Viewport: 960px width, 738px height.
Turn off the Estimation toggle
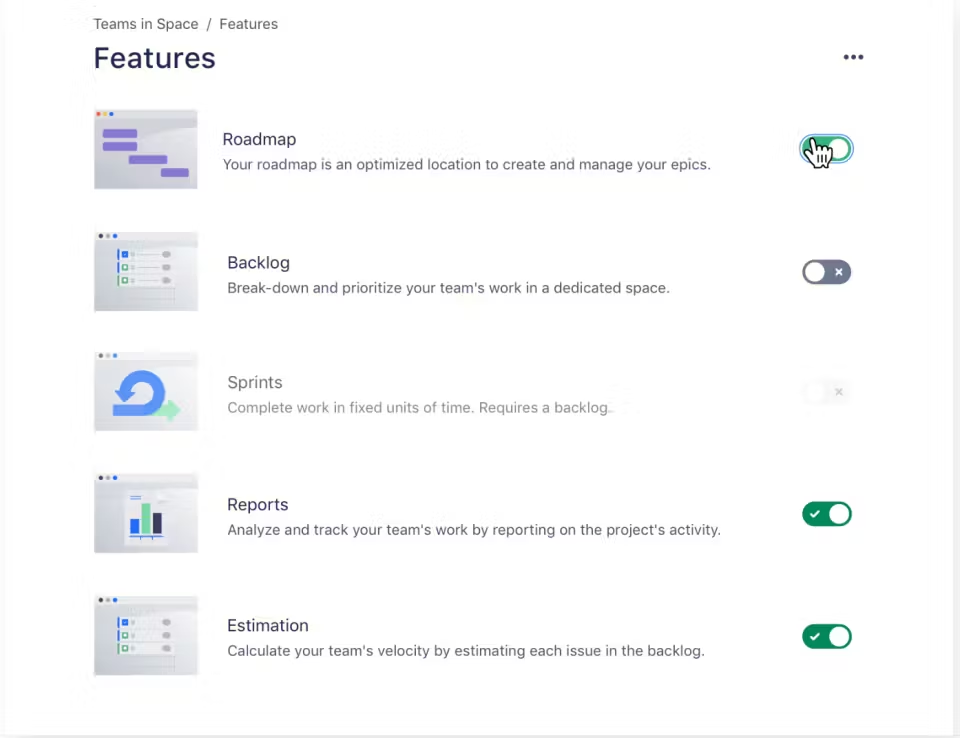pyautogui.click(x=827, y=636)
